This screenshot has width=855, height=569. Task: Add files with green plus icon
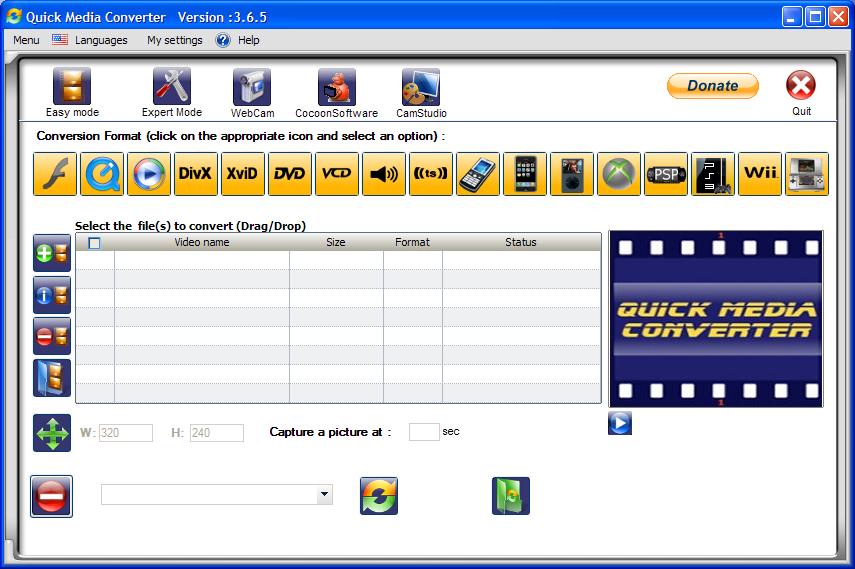click(x=52, y=253)
